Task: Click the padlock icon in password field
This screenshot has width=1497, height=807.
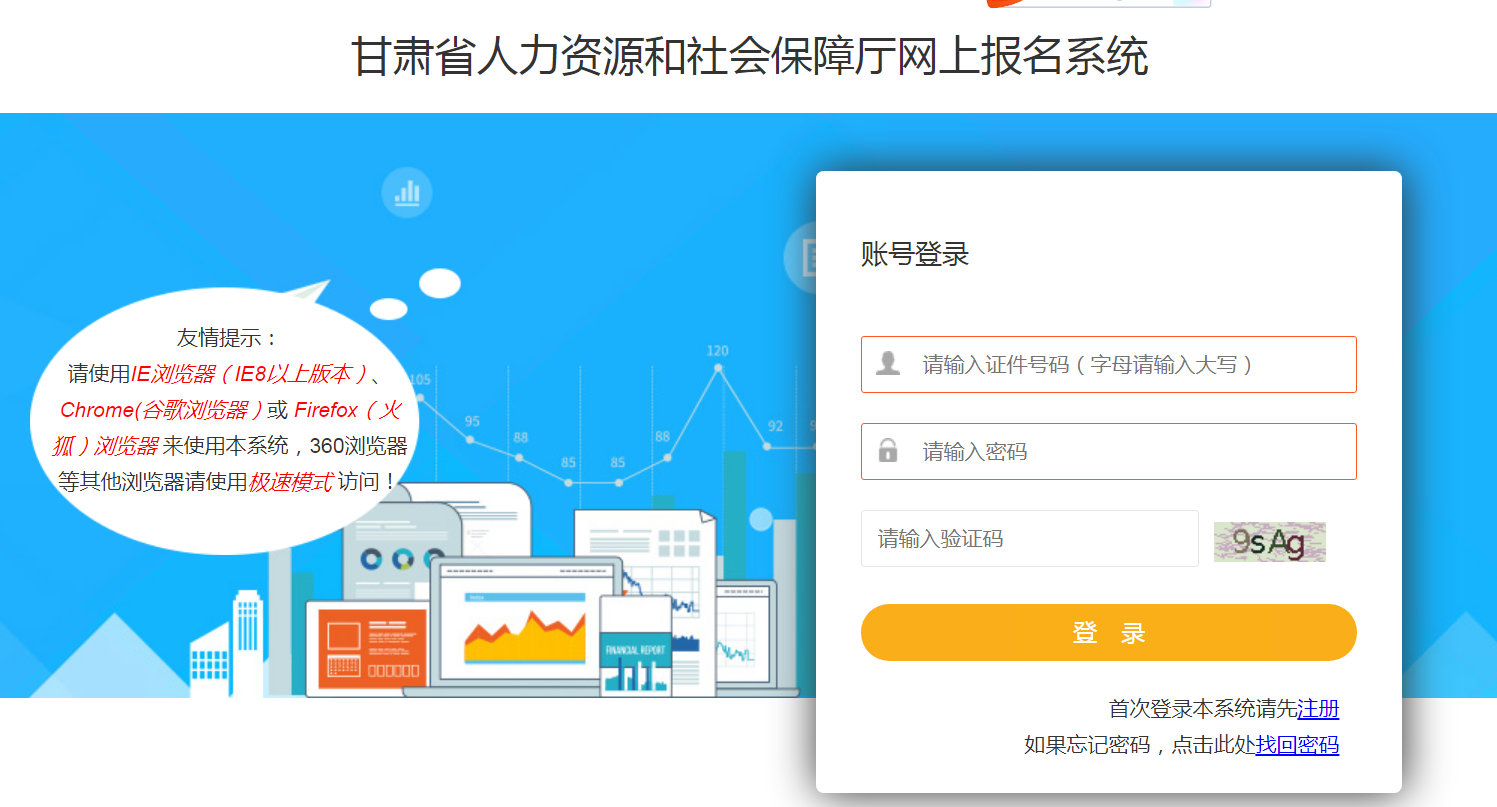Action: point(888,450)
